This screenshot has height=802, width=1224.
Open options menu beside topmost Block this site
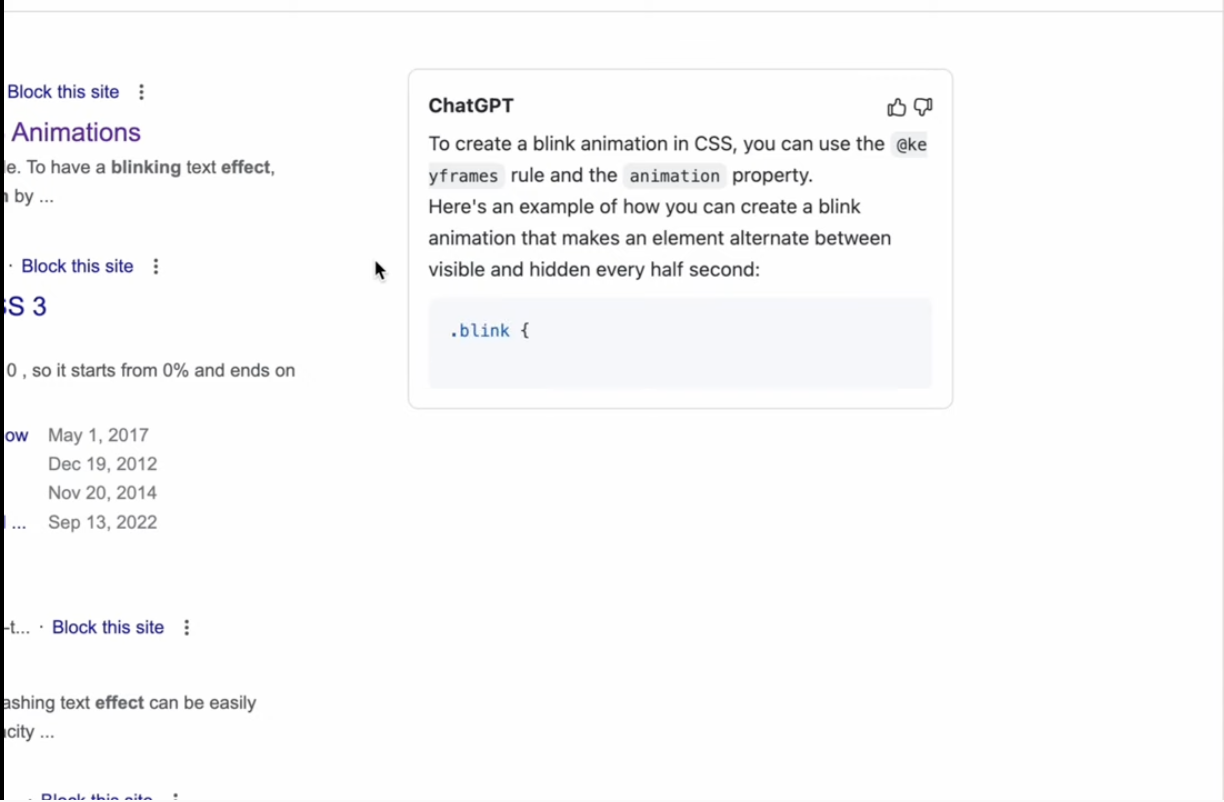[x=141, y=92]
